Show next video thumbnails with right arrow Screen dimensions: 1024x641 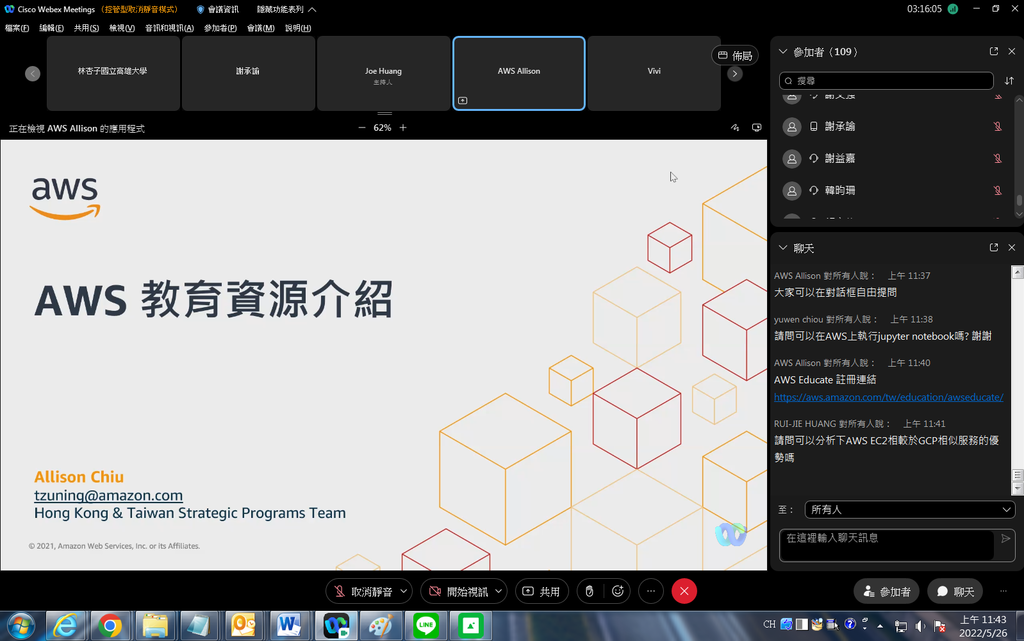point(735,74)
